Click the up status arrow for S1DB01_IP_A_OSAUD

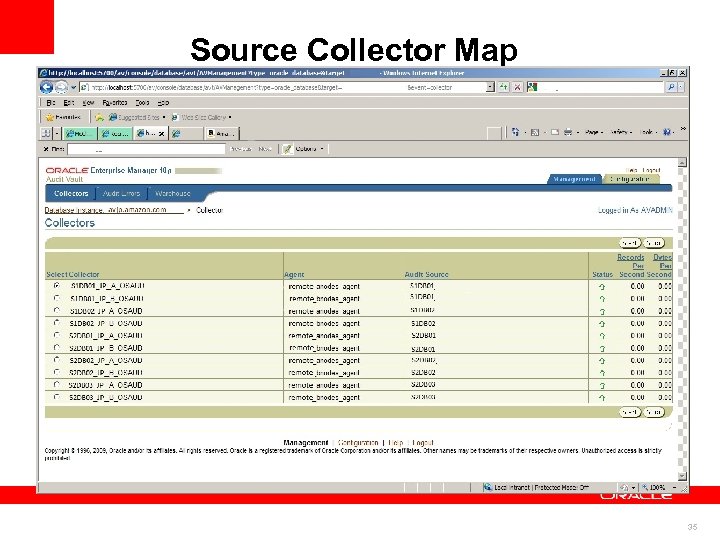click(602, 287)
